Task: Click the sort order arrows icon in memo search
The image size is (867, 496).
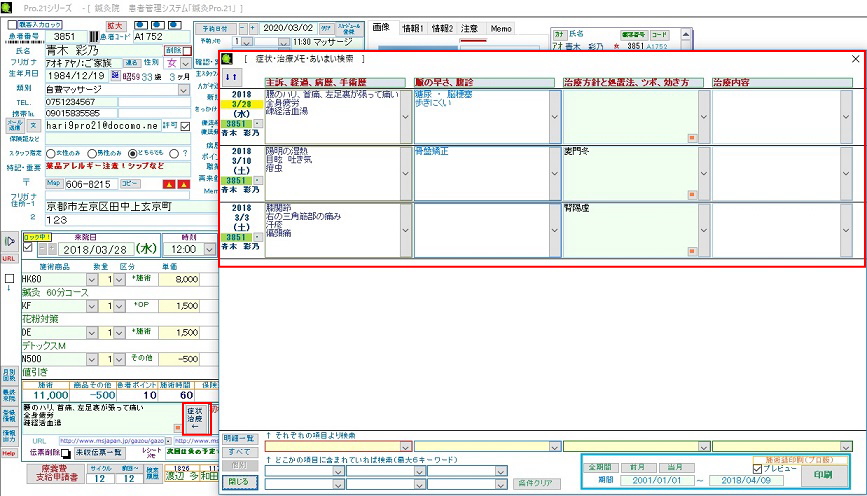Action: [x=231, y=77]
